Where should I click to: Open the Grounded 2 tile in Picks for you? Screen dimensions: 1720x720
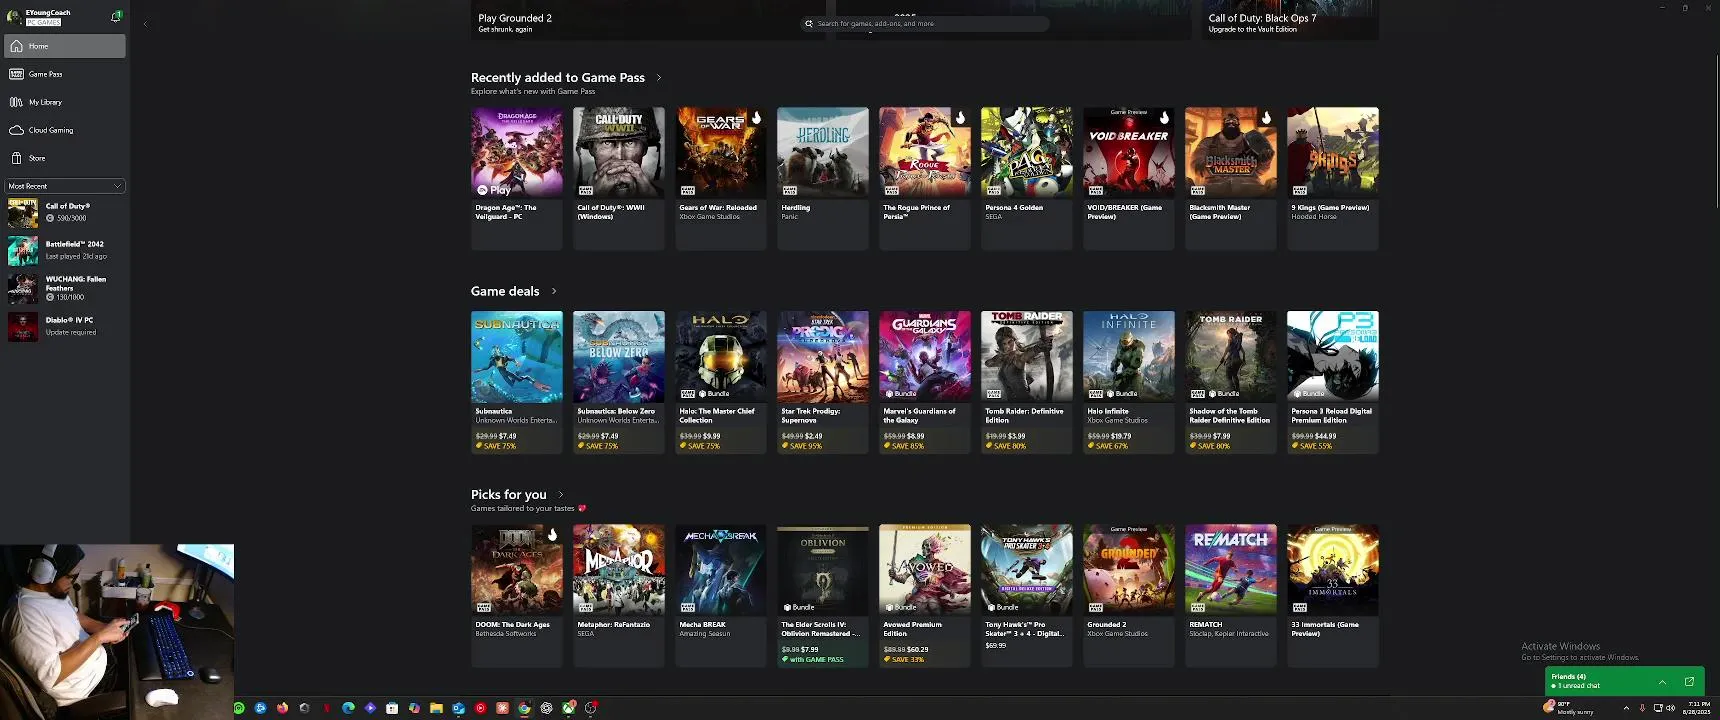(1129, 596)
